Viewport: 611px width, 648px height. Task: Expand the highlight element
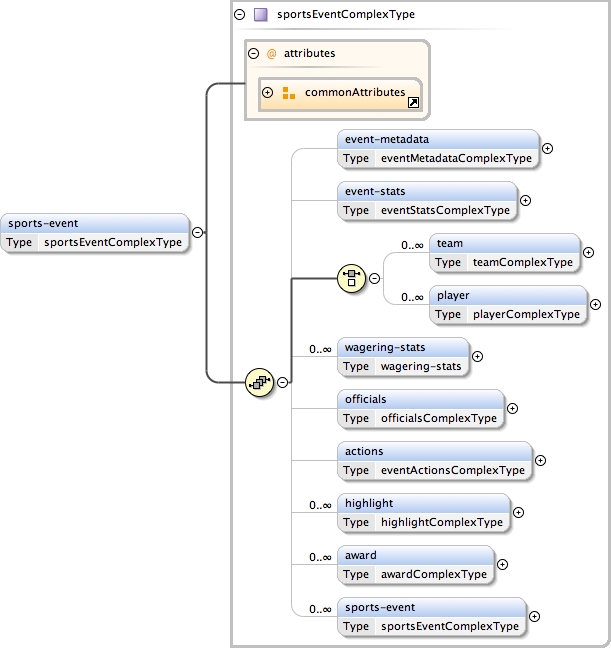518,512
